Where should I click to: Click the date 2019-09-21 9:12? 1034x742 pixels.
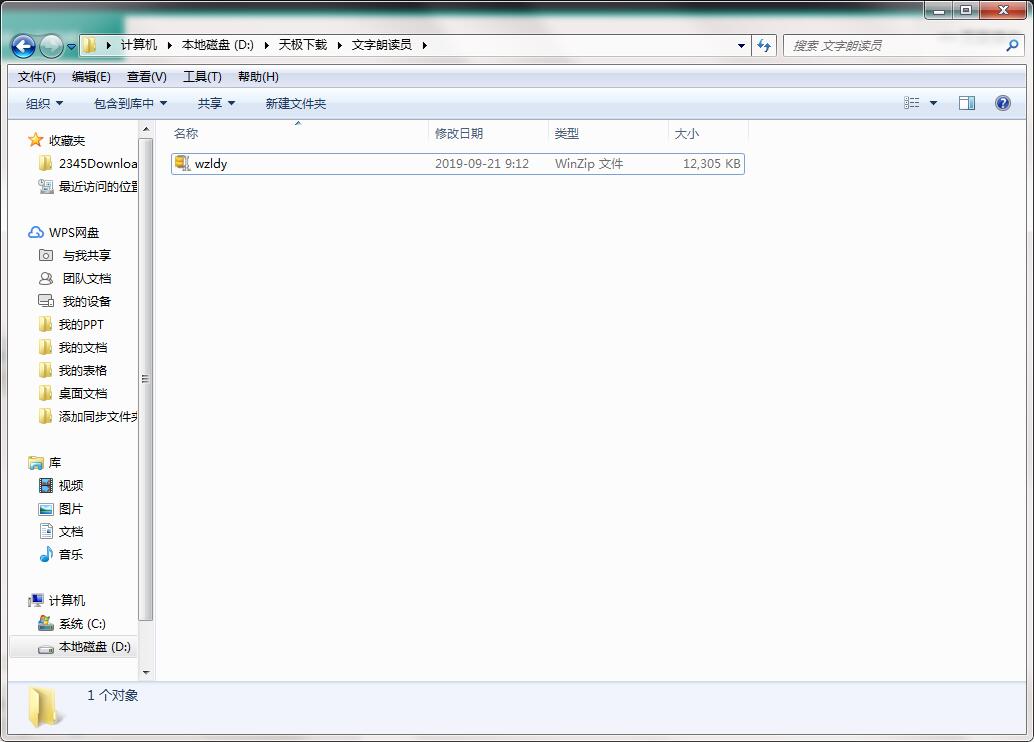[x=481, y=164]
